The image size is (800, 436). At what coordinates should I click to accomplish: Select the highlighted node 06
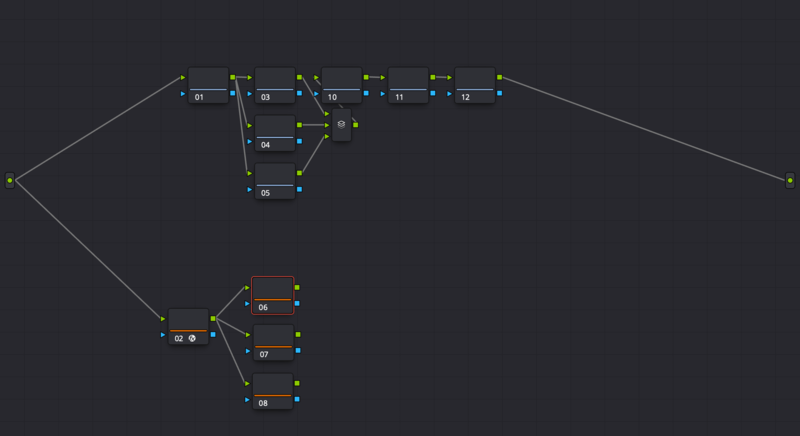pos(272,295)
